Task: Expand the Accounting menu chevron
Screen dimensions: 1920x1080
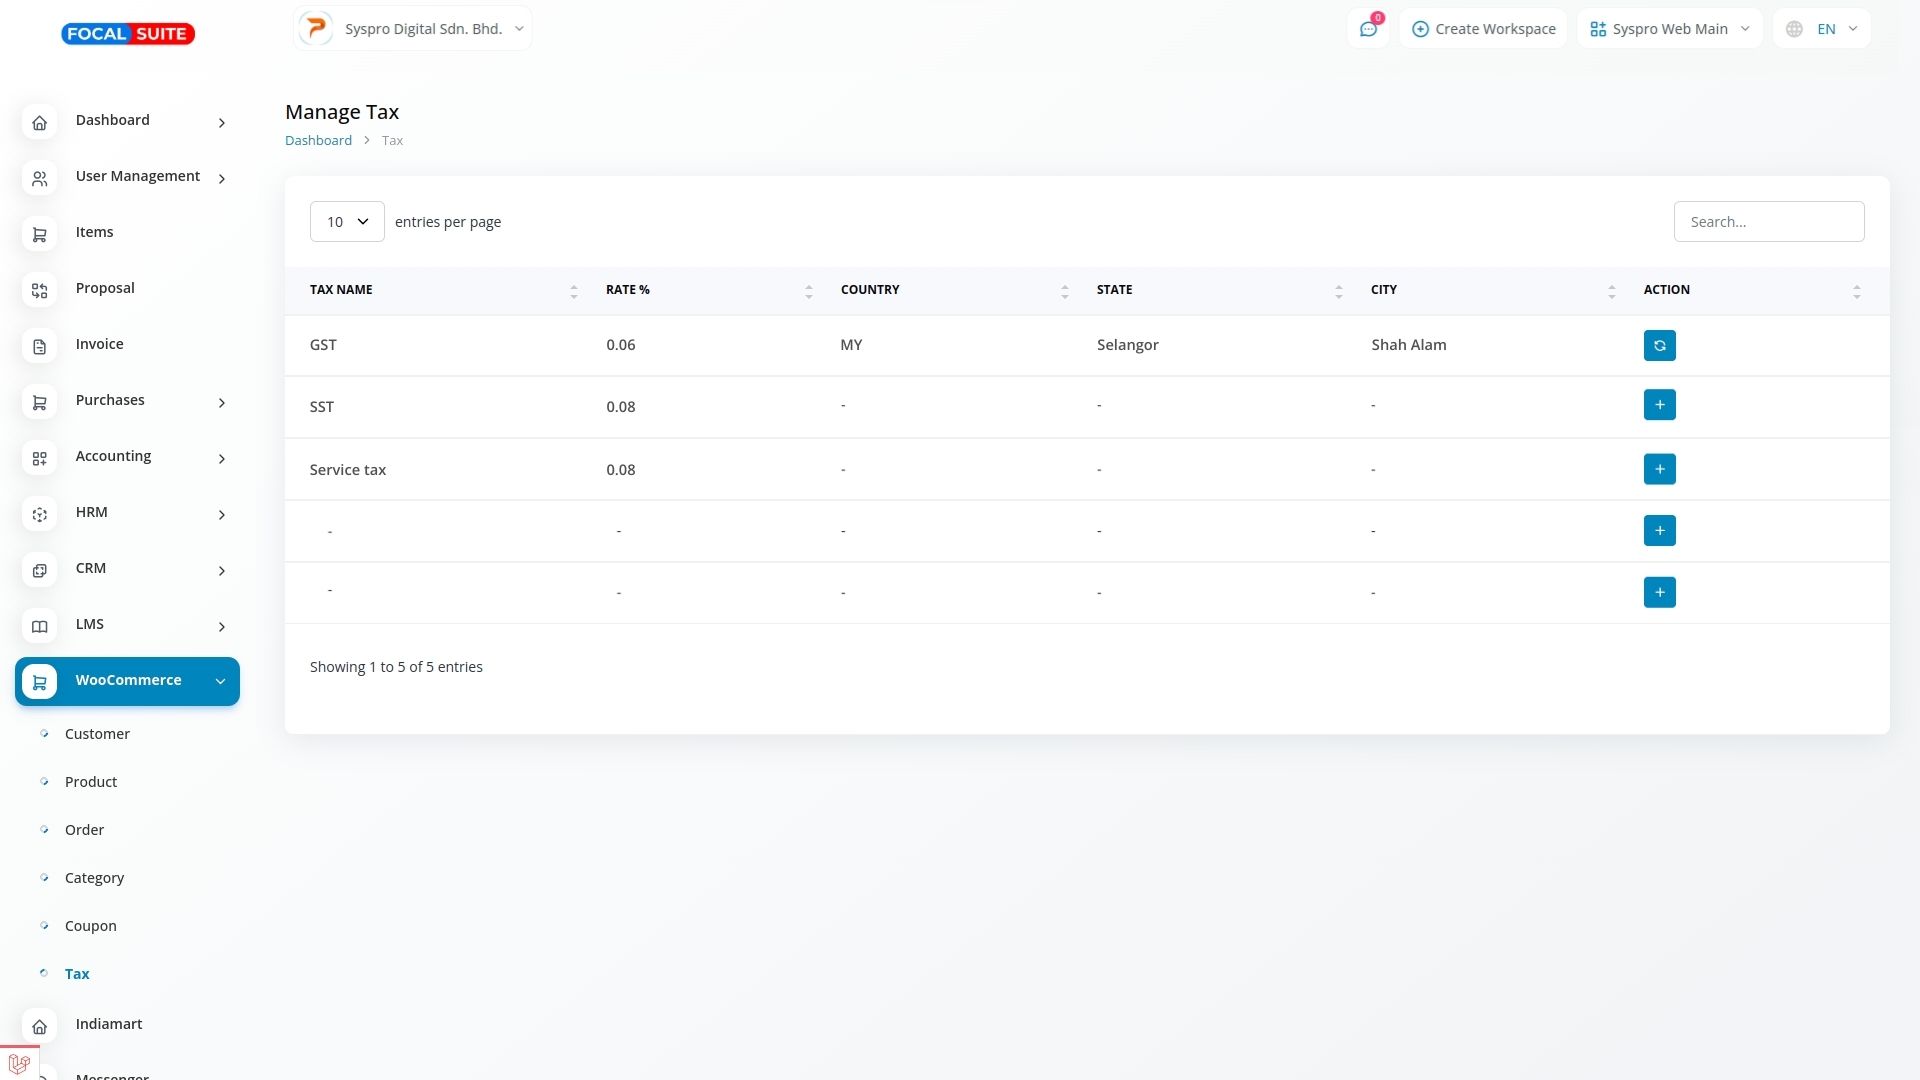Action: 222,459
